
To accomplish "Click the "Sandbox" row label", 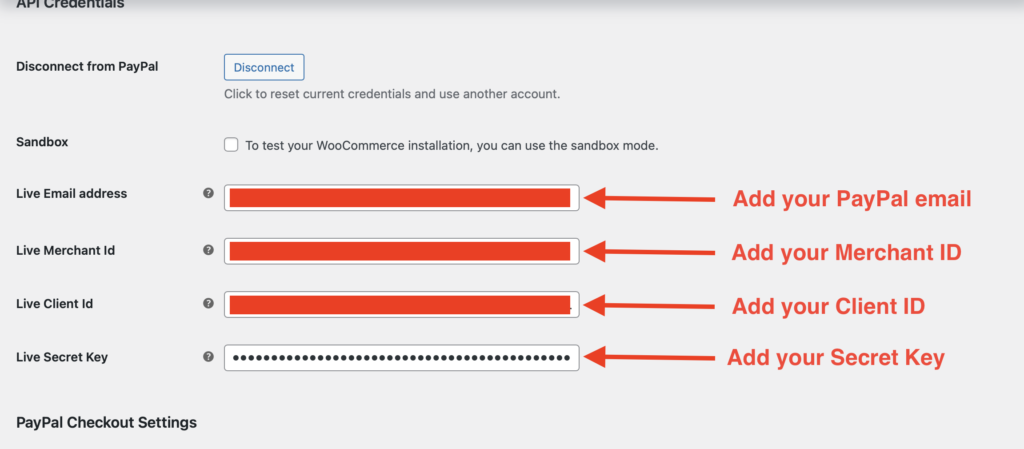I will coord(42,142).
